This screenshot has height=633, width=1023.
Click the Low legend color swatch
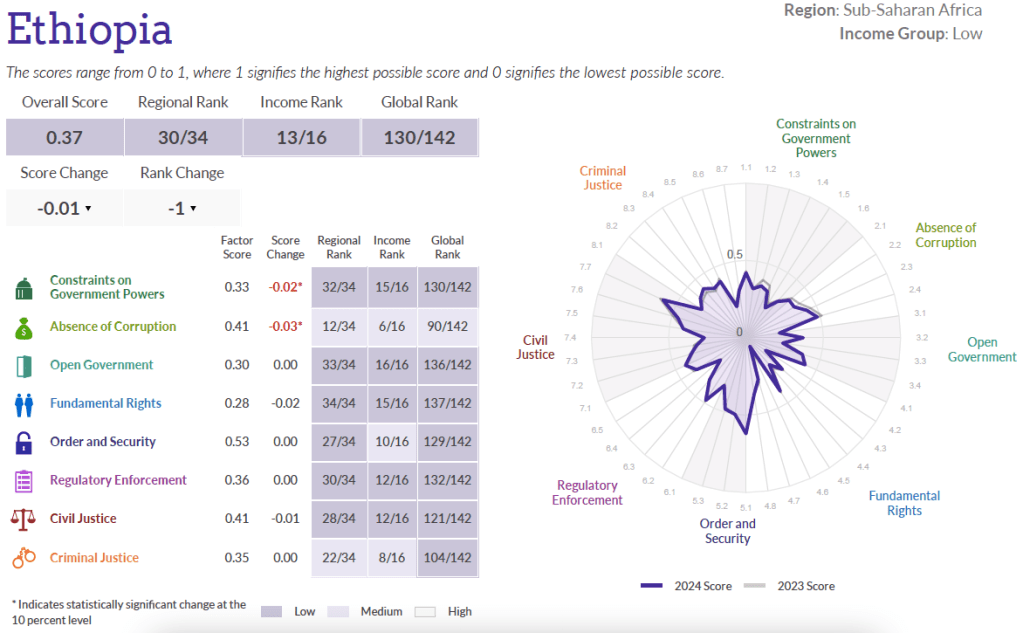[x=270, y=611]
